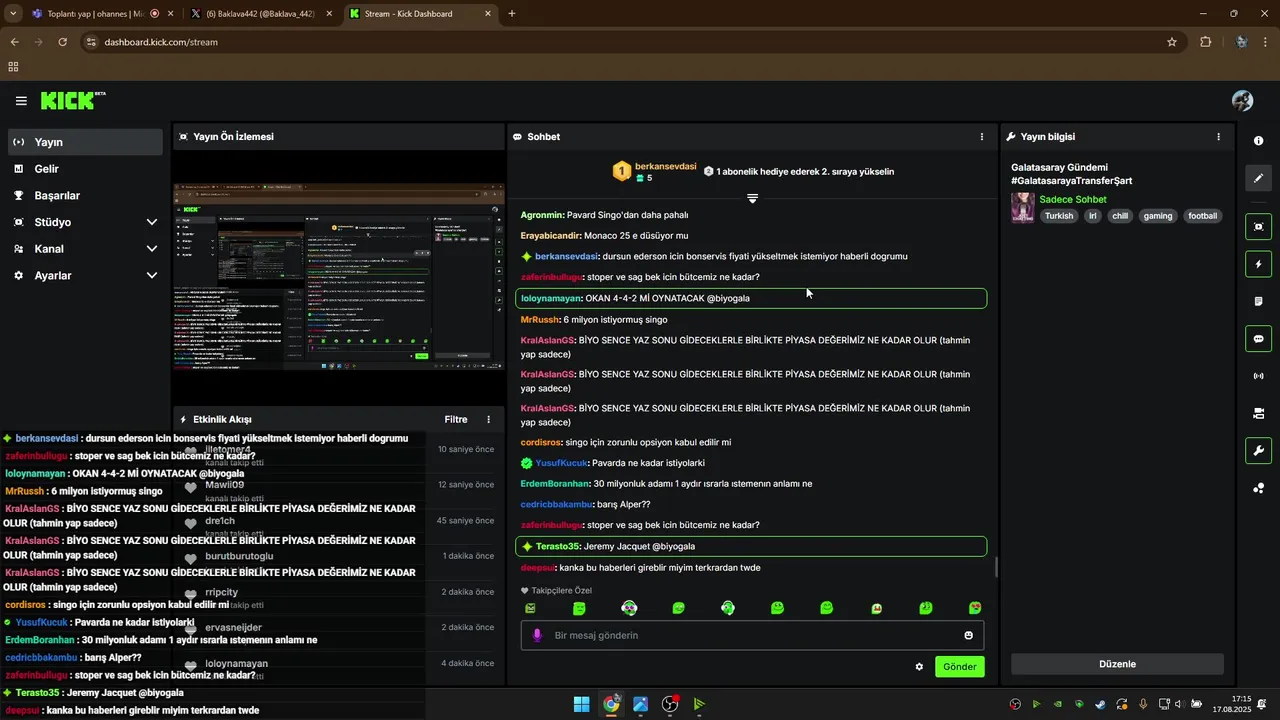The width and height of the screenshot is (1280, 720).
Task: Open OBS Studio from the taskbar
Action: 670,704
